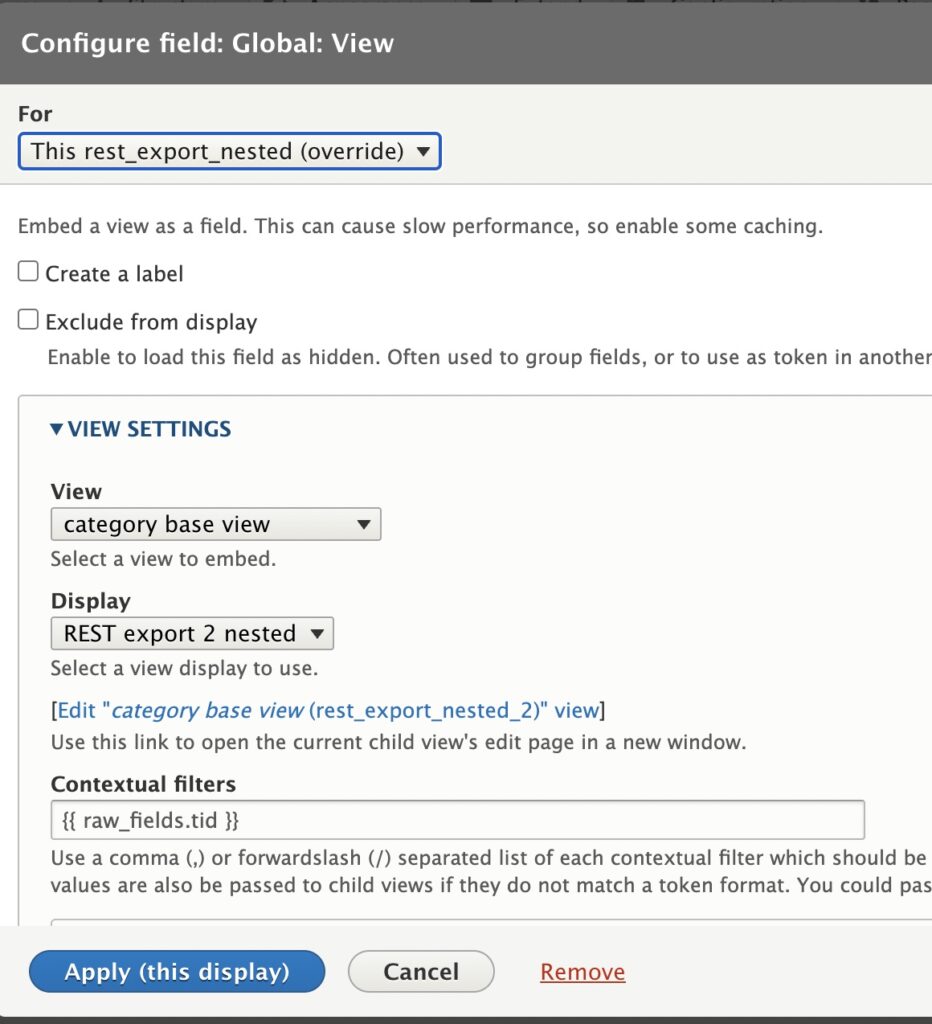The width and height of the screenshot is (932, 1024).
Task: Click the bold "View" field label
Action: [76, 492]
